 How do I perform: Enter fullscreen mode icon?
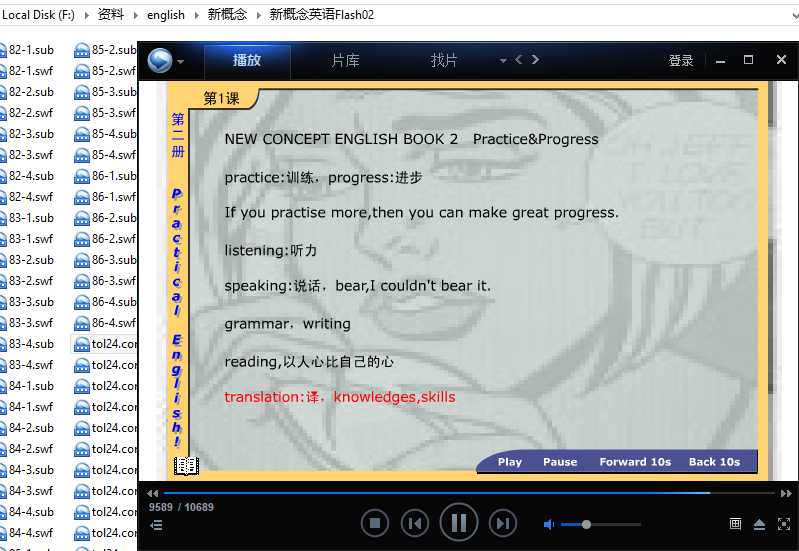[x=784, y=524]
